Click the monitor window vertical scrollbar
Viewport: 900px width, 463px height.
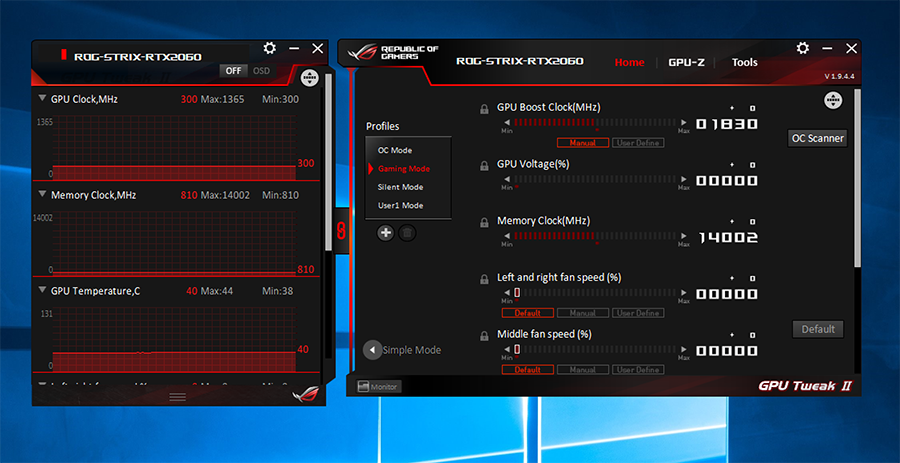click(328, 162)
